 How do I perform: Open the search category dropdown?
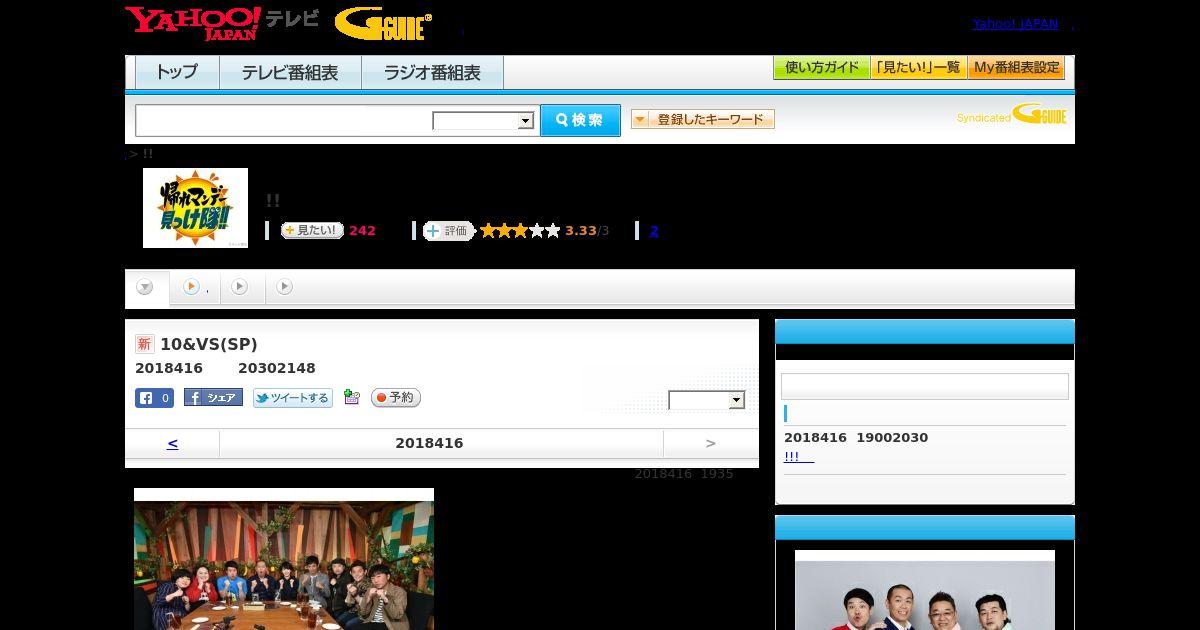(x=483, y=121)
